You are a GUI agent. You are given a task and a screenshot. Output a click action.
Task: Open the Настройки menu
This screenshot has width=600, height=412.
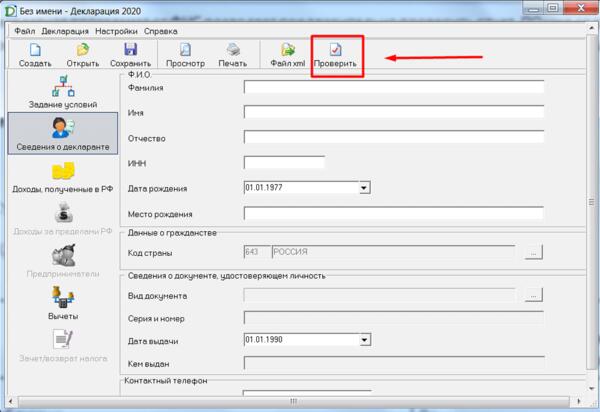116,31
